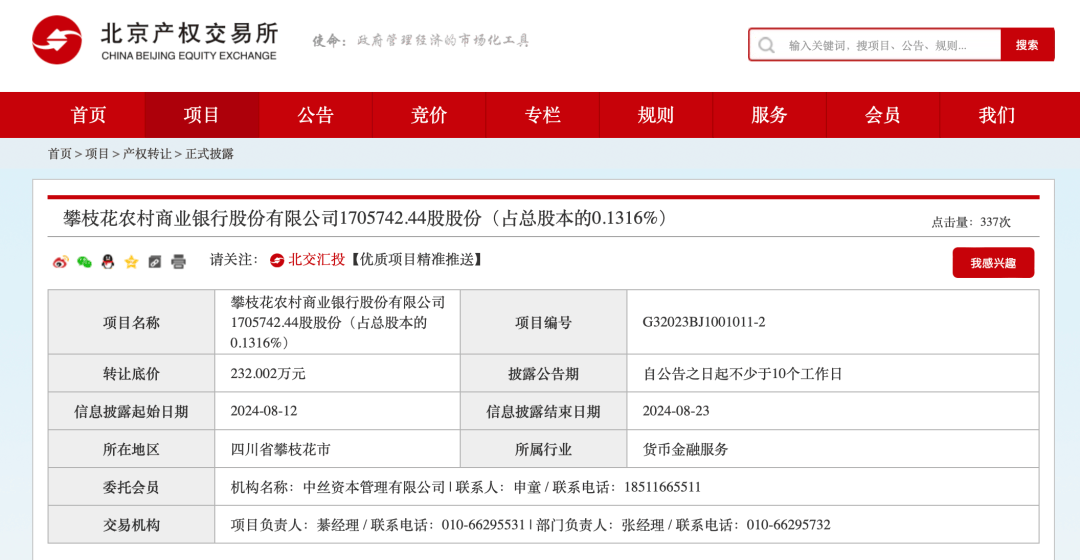The height and width of the screenshot is (560, 1080).
Task: Select the end date 2024-08-23
Action: (x=676, y=411)
